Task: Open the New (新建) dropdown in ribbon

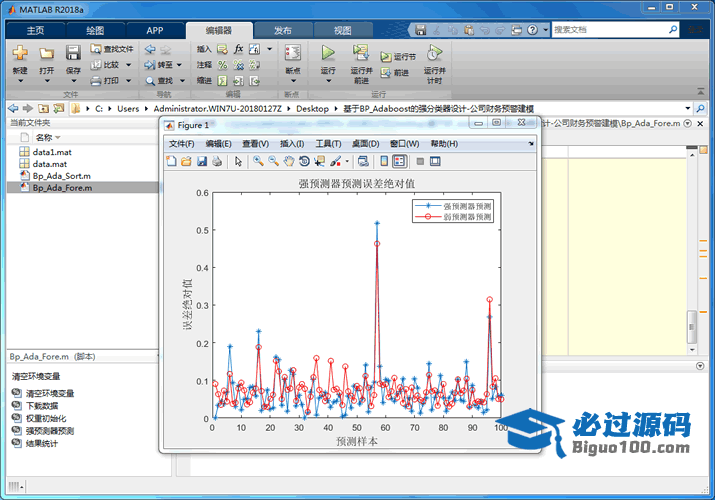Action: [x=20, y=82]
